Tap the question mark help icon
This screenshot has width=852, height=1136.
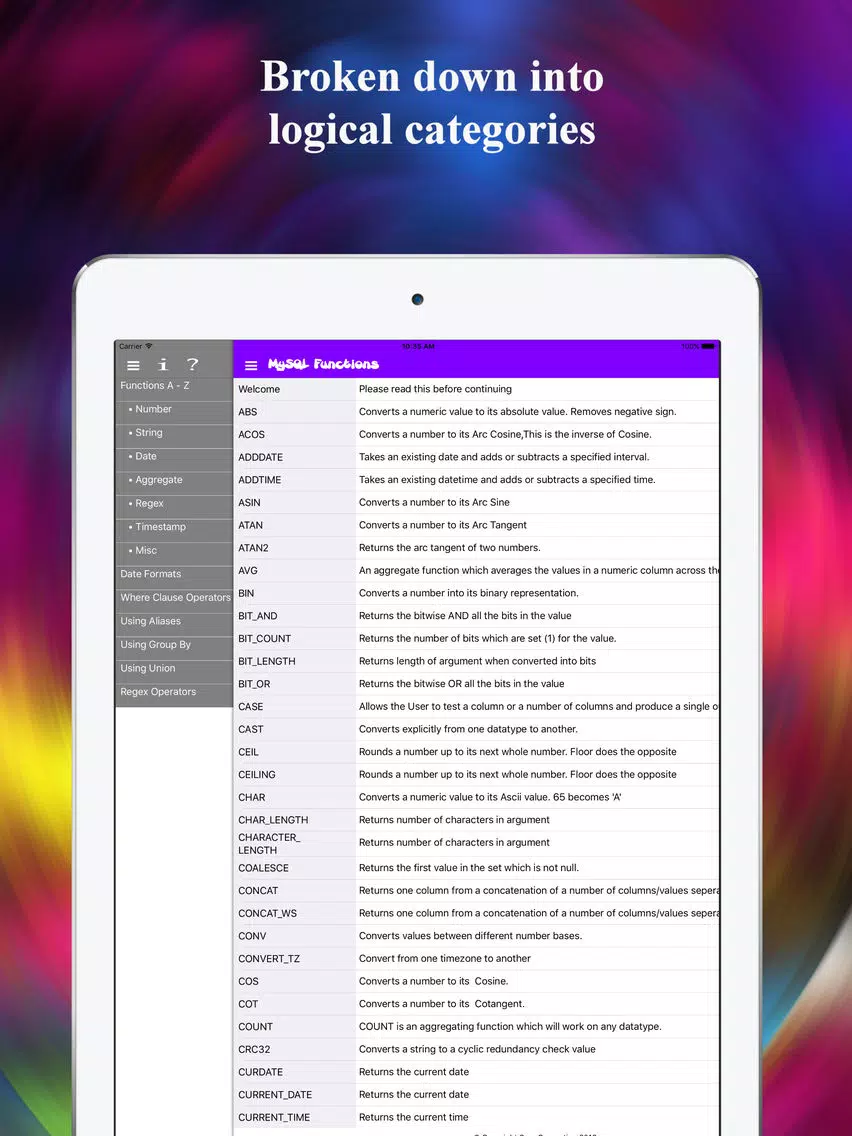(192, 364)
